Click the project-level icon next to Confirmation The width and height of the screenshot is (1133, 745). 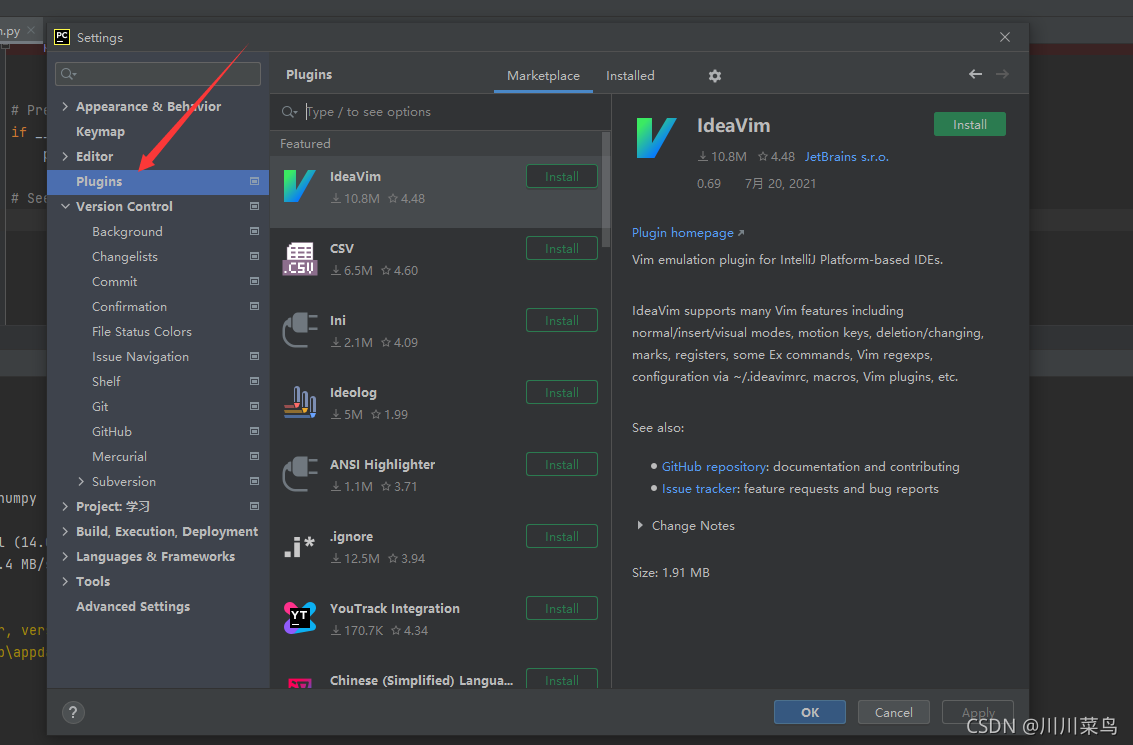(254, 306)
